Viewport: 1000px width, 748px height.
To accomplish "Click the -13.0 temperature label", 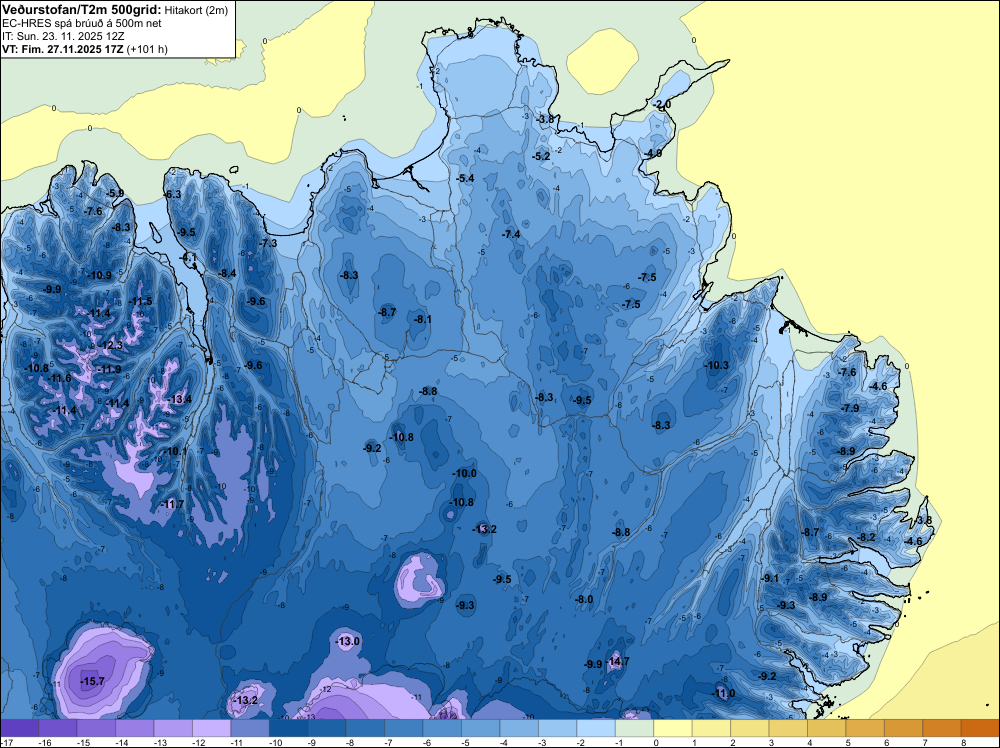I will (348, 642).
